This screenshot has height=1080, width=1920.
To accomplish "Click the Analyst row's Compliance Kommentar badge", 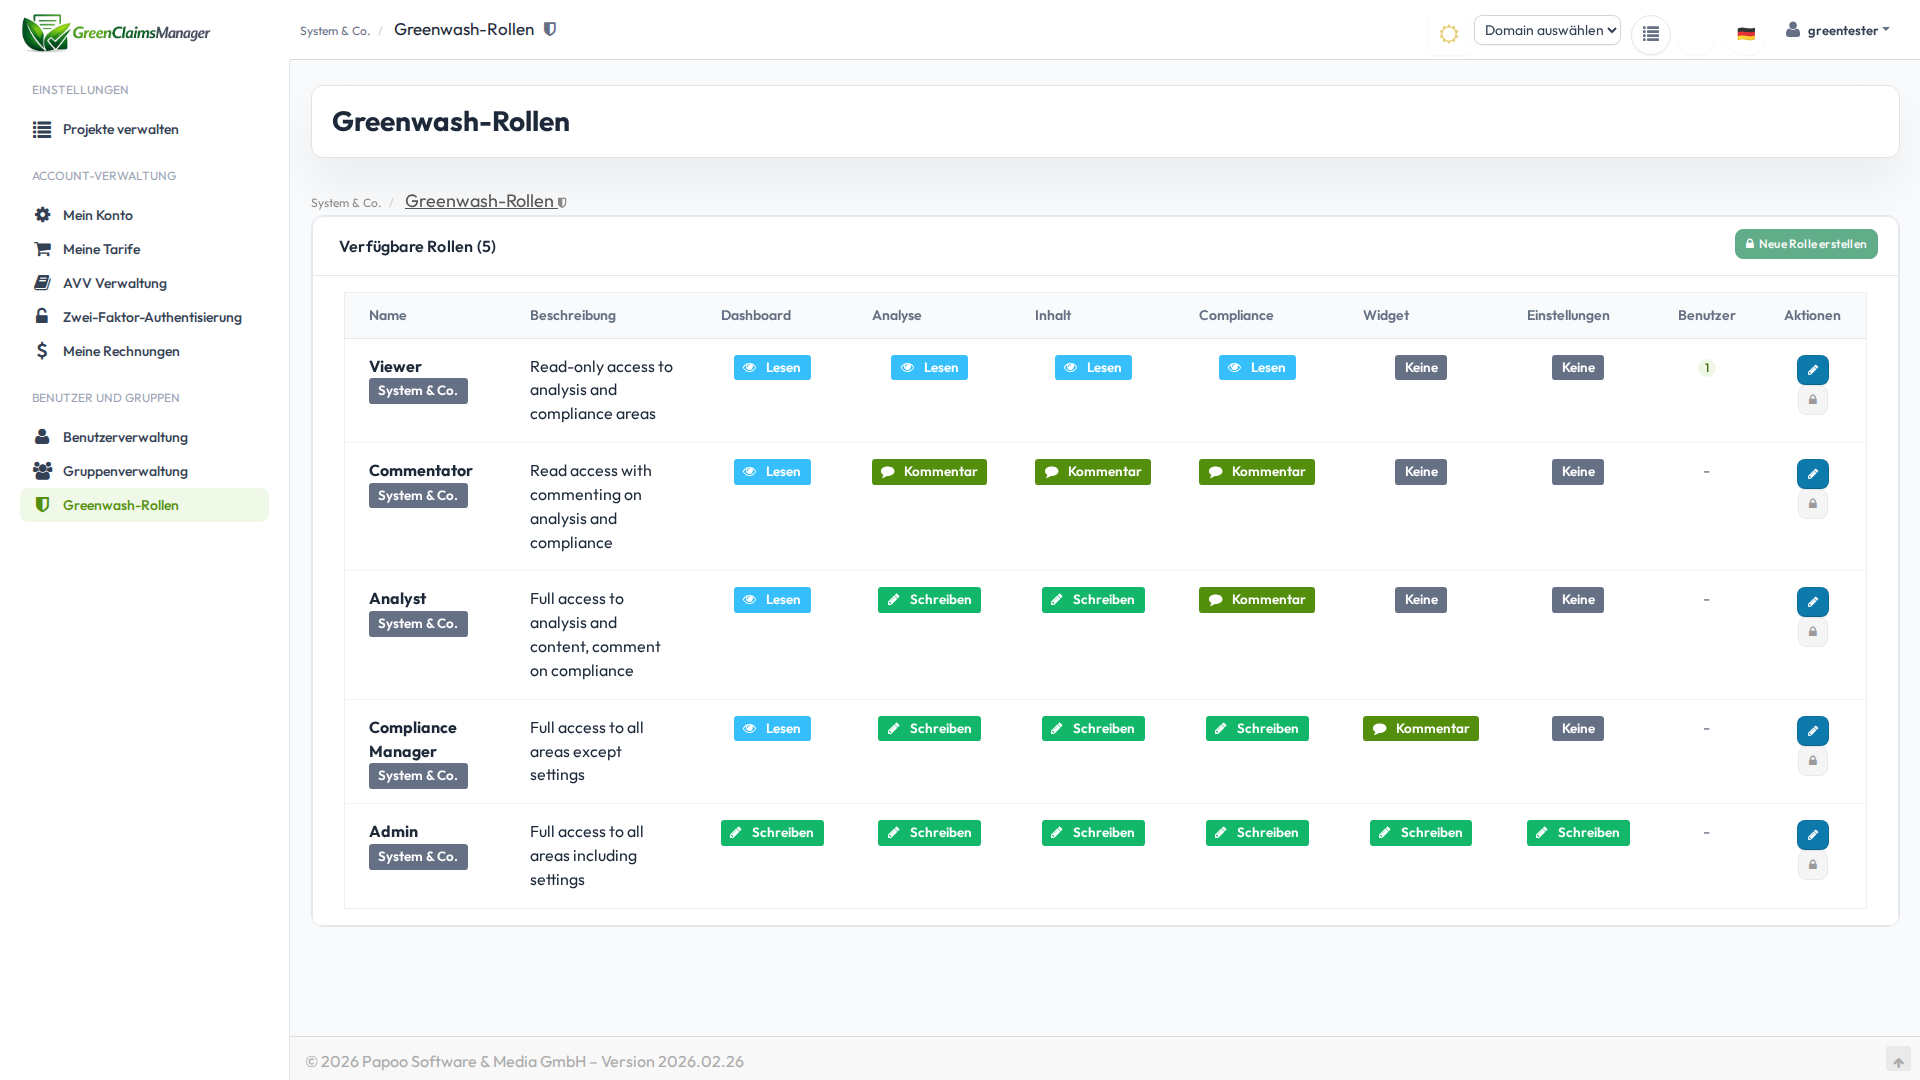I will point(1257,600).
